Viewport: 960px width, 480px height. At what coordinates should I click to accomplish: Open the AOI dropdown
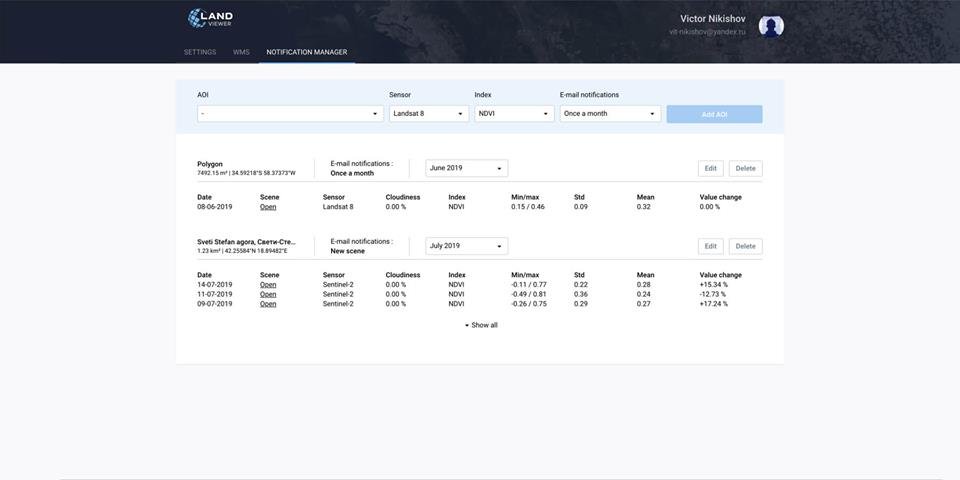(290, 114)
